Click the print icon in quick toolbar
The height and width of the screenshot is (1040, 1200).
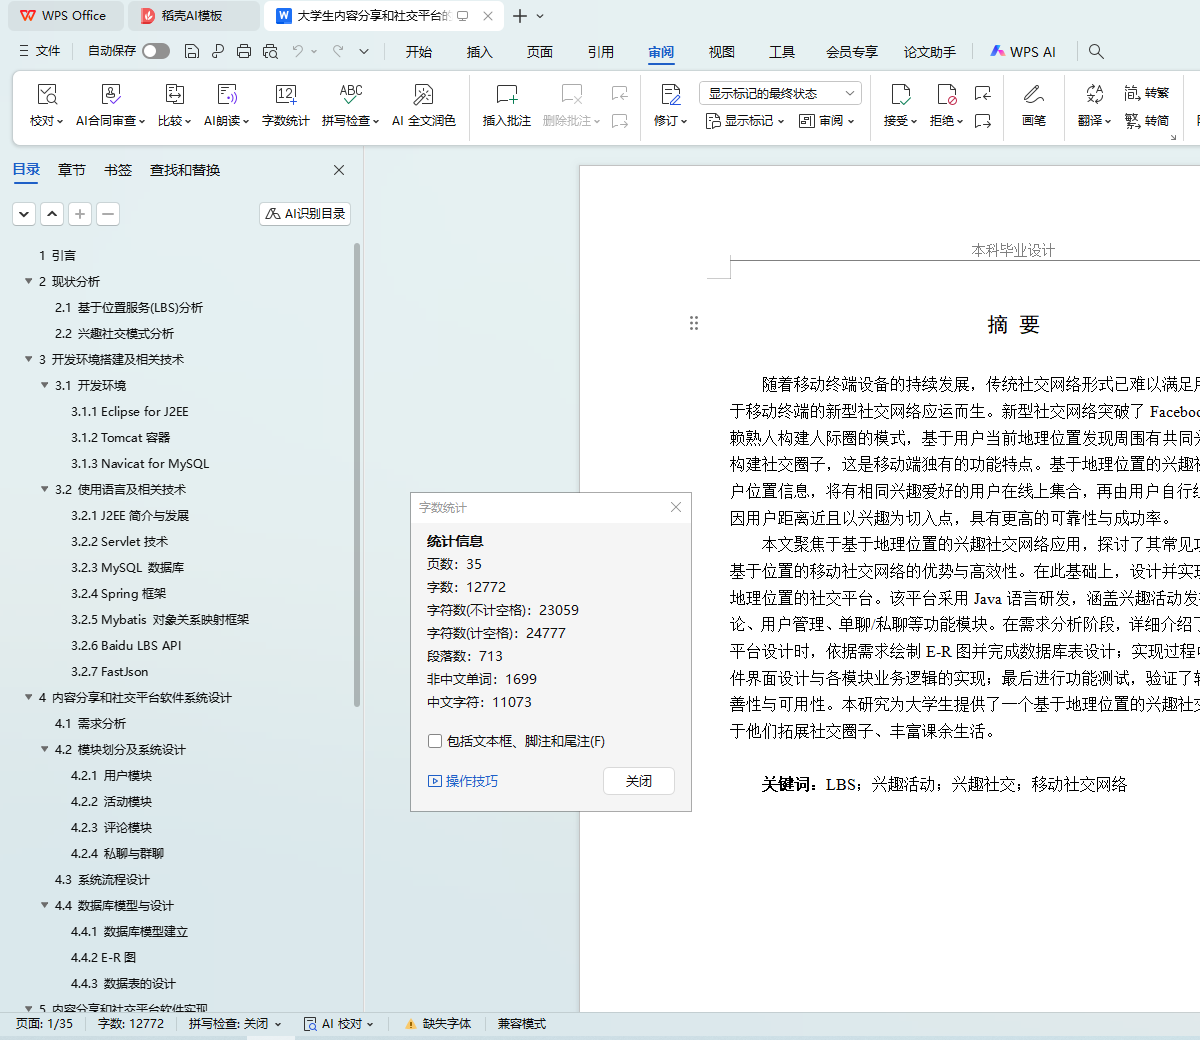(244, 51)
